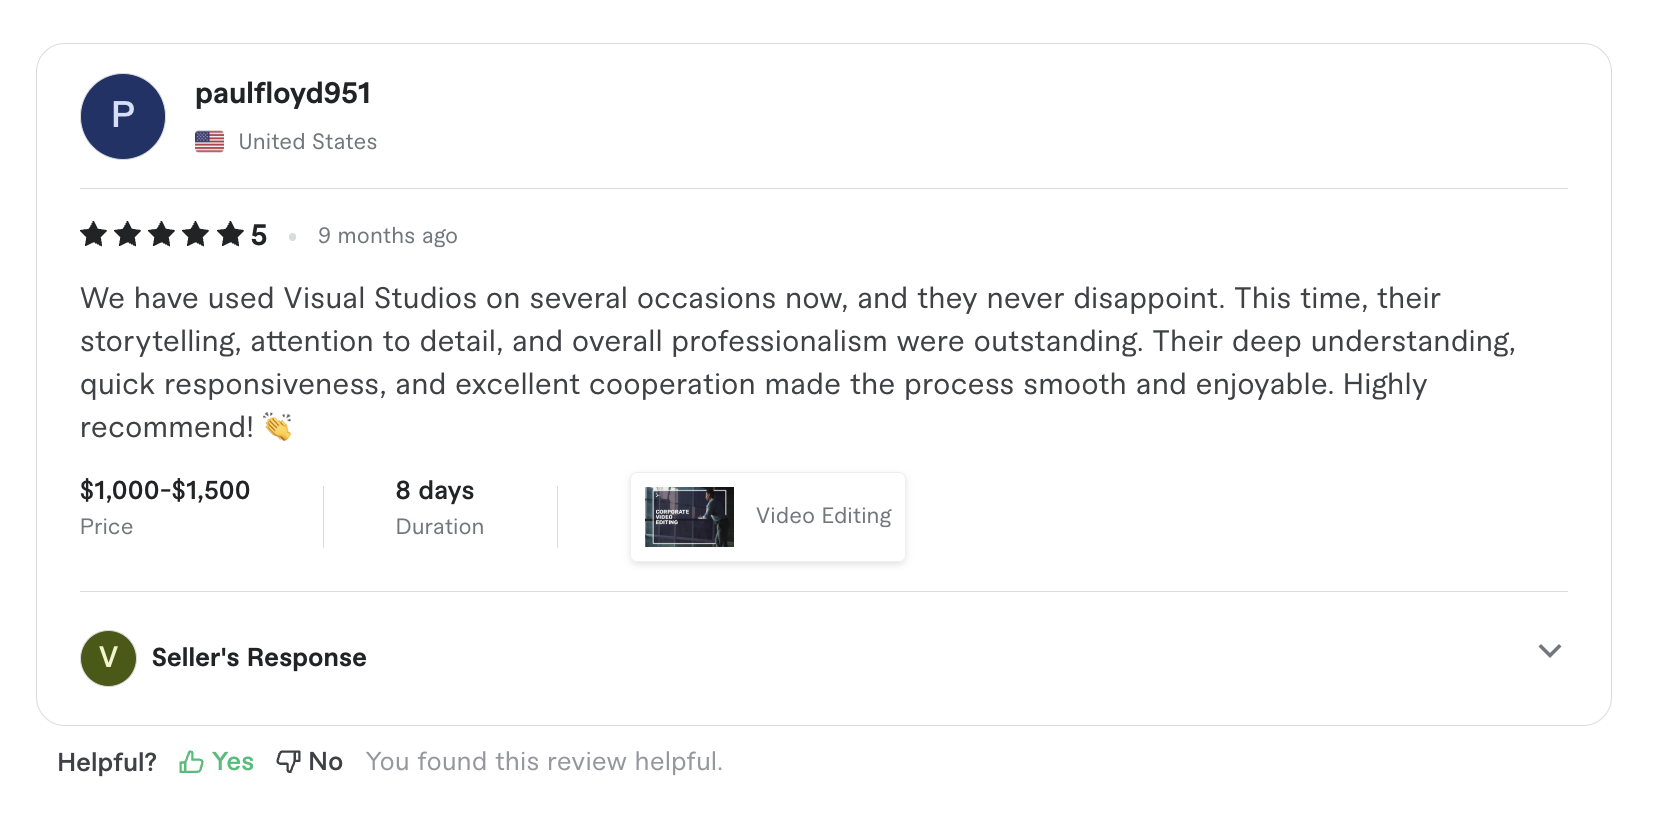Click the corporate video editing thumbnail
This screenshot has width=1656, height=814.
click(x=689, y=517)
